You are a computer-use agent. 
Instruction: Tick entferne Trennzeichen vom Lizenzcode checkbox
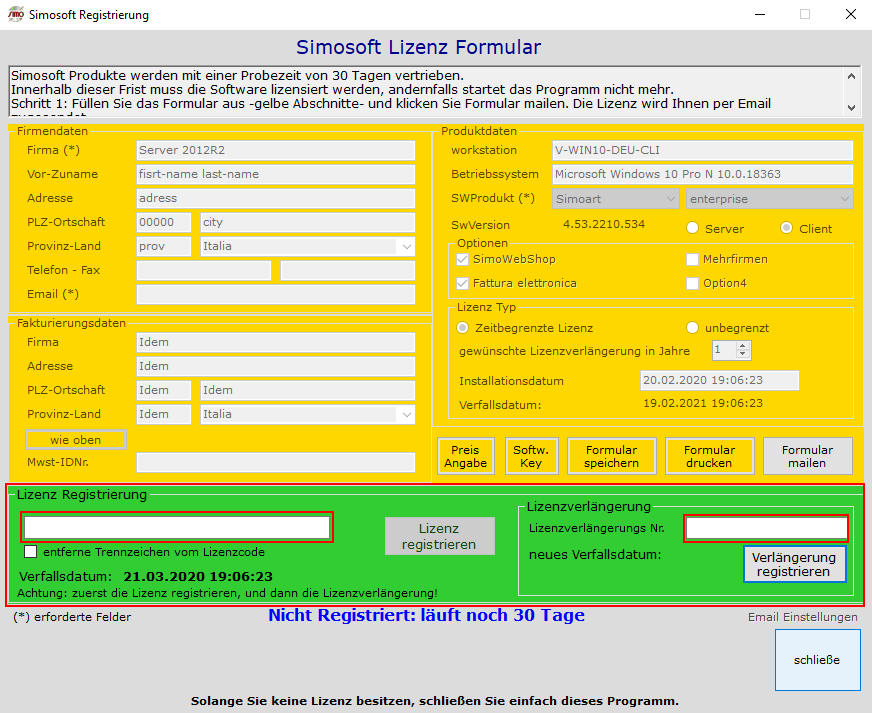pyautogui.click(x=31, y=551)
